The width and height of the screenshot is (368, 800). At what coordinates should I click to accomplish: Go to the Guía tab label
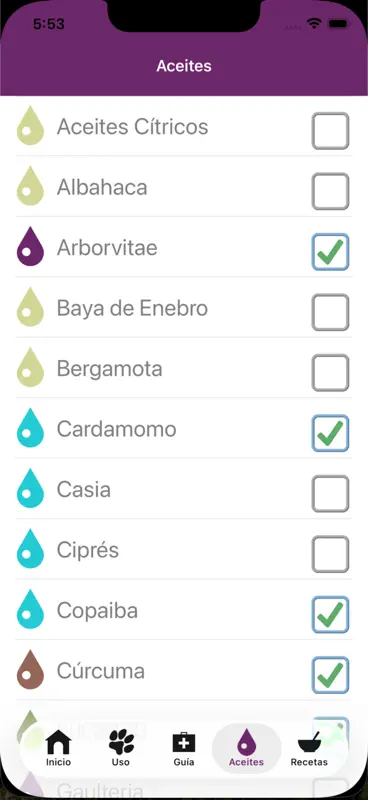click(184, 762)
